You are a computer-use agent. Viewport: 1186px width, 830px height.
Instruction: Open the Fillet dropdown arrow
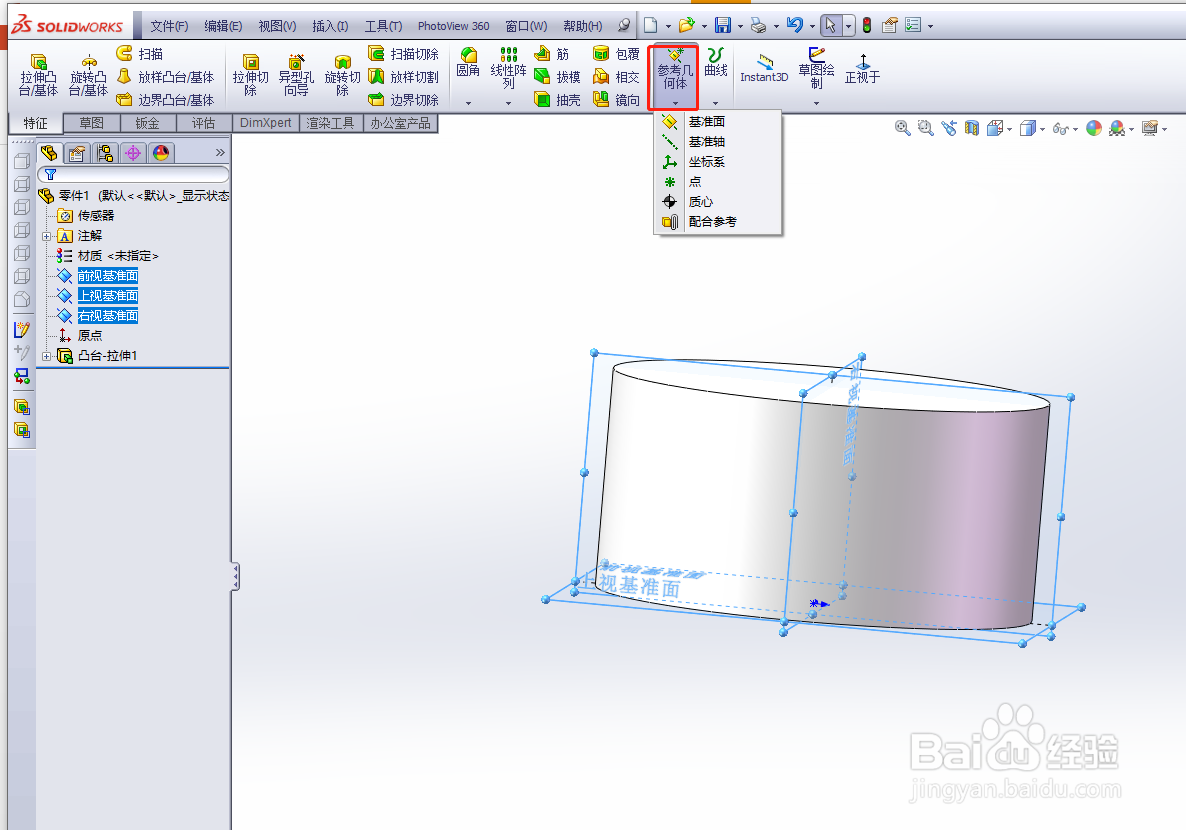(x=468, y=103)
